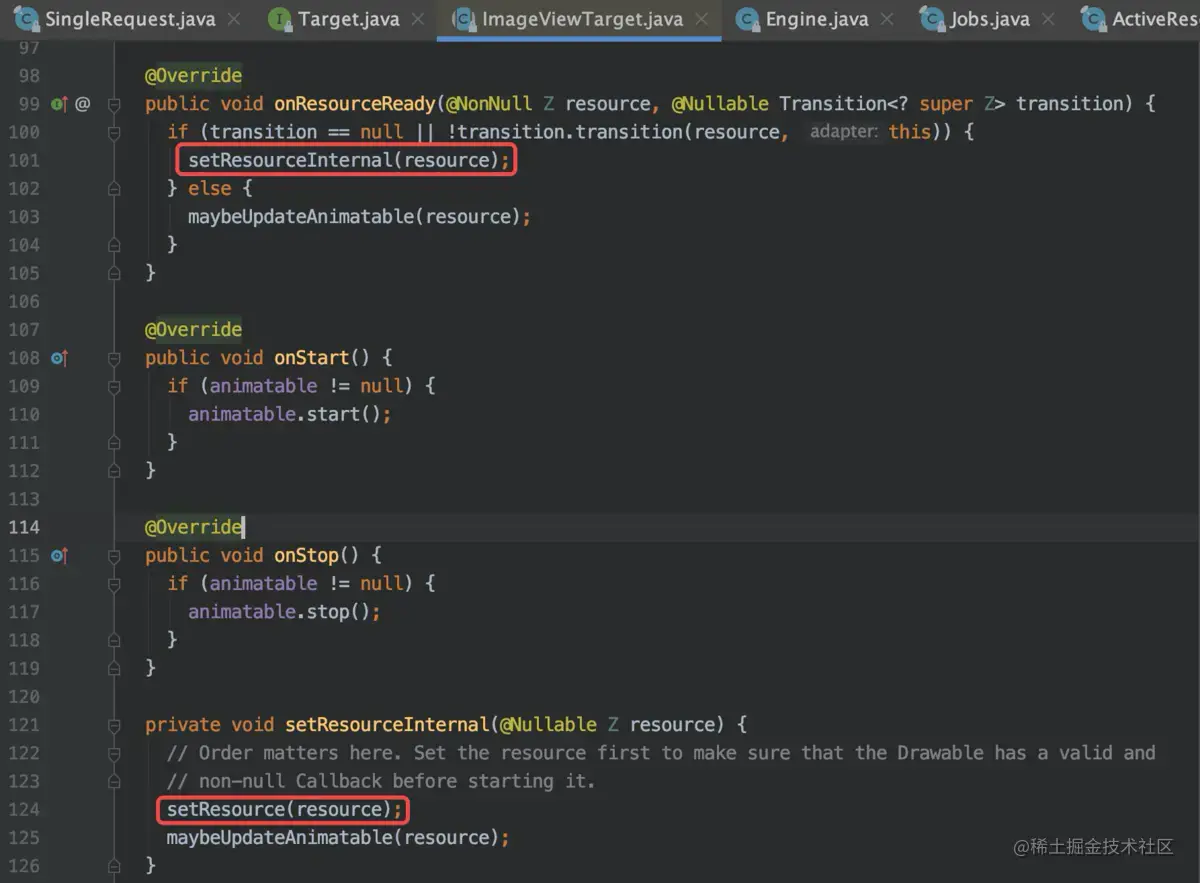Click the class icon on the ActiveRes tab
The image size is (1200, 883).
coord(1092,18)
